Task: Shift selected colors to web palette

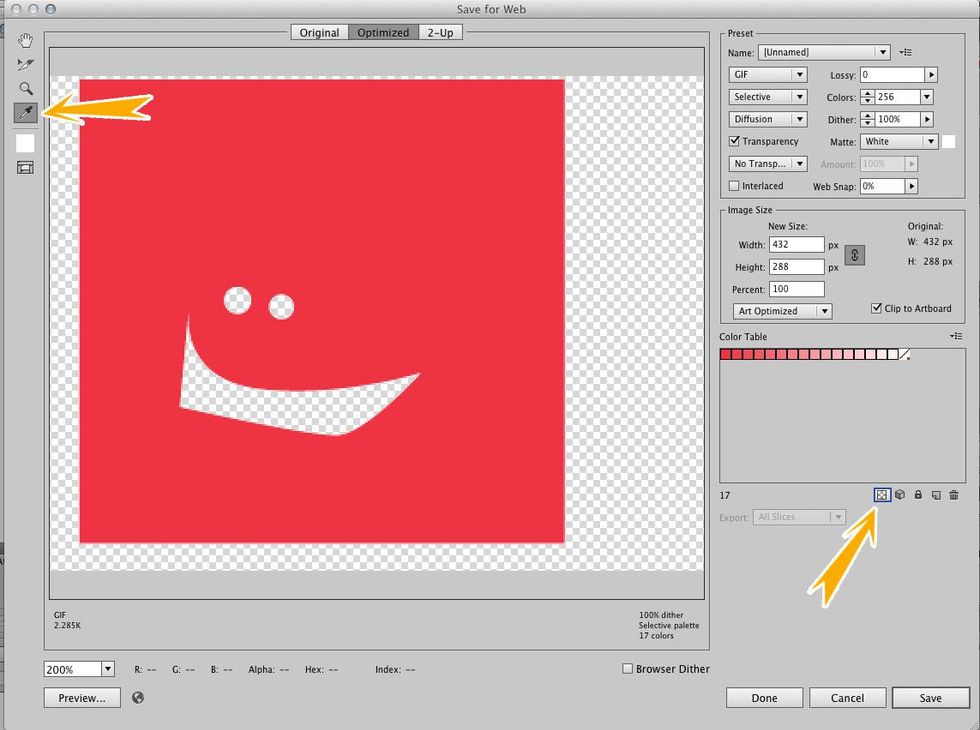Action: (x=899, y=495)
